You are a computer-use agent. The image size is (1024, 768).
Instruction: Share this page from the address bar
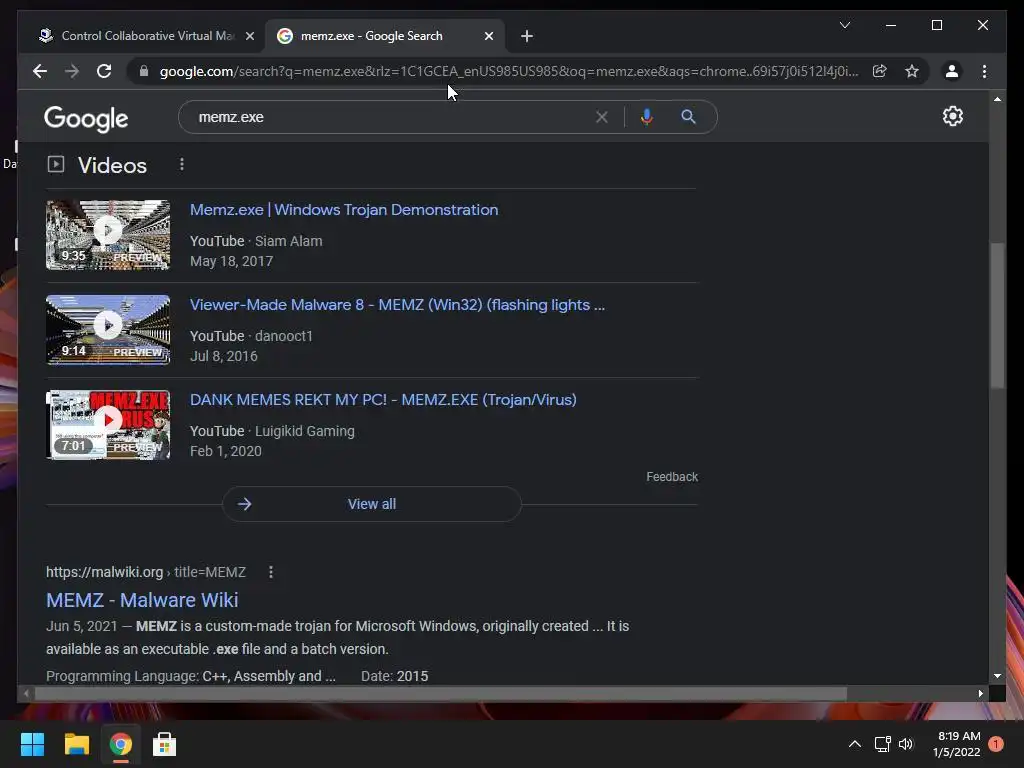pyautogui.click(x=880, y=71)
